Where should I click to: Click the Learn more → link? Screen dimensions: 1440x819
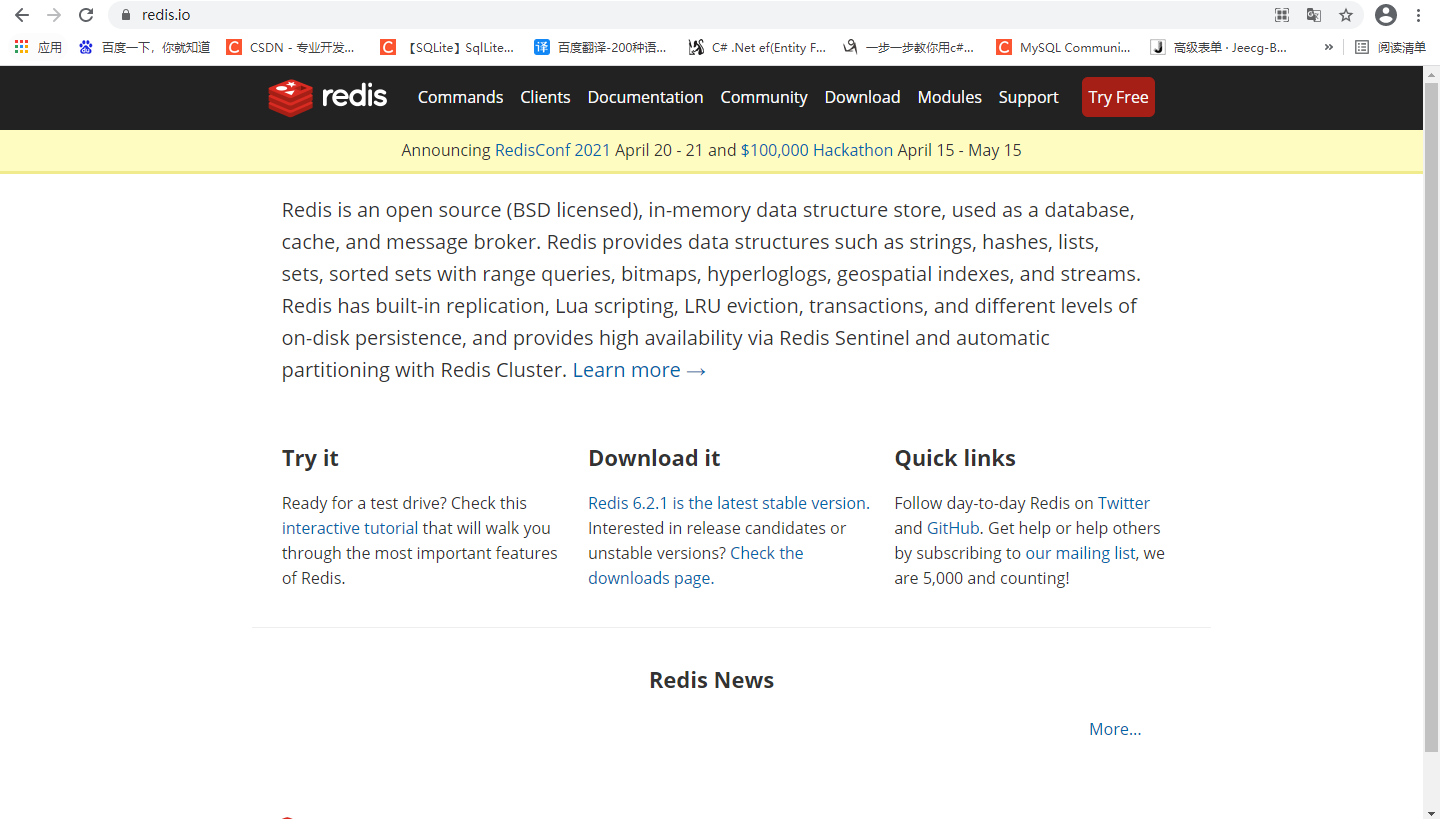coord(639,370)
